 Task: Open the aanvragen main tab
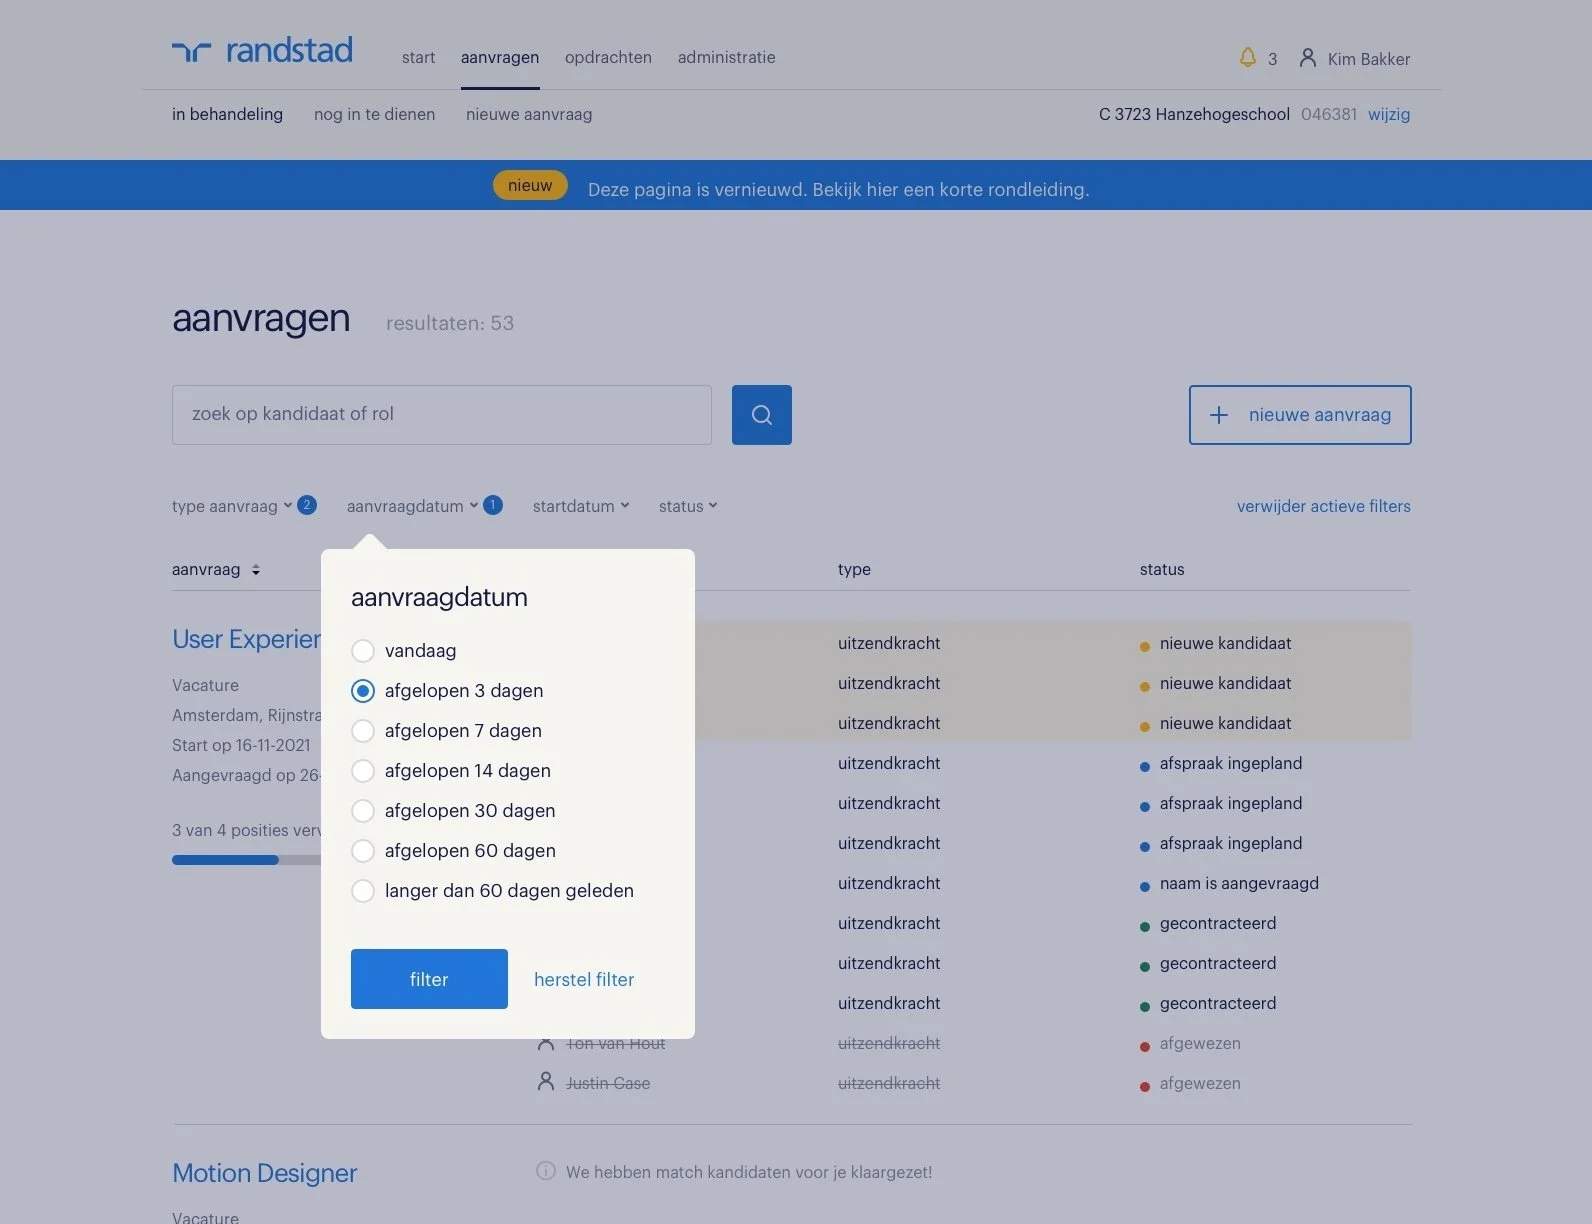pyautogui.click(x=500, y=57)
